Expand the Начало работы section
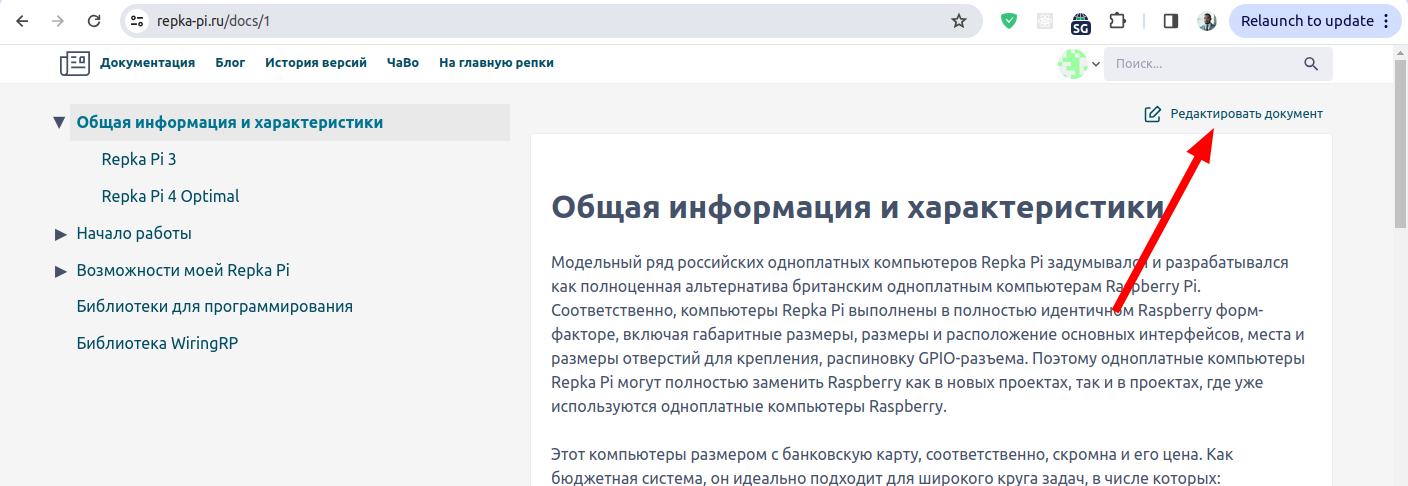Viewport: 1408px width, 486px height. (60, 234)
